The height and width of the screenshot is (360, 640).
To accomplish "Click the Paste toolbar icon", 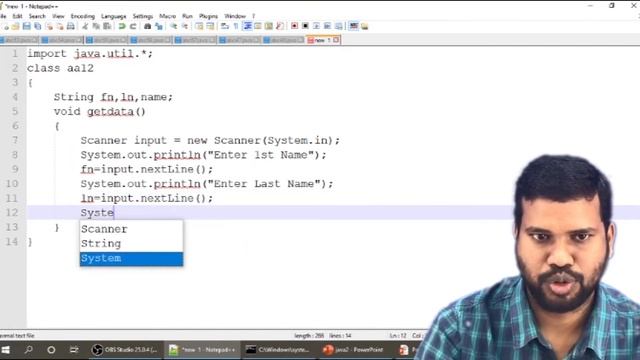I will click(x=107, y=27).
